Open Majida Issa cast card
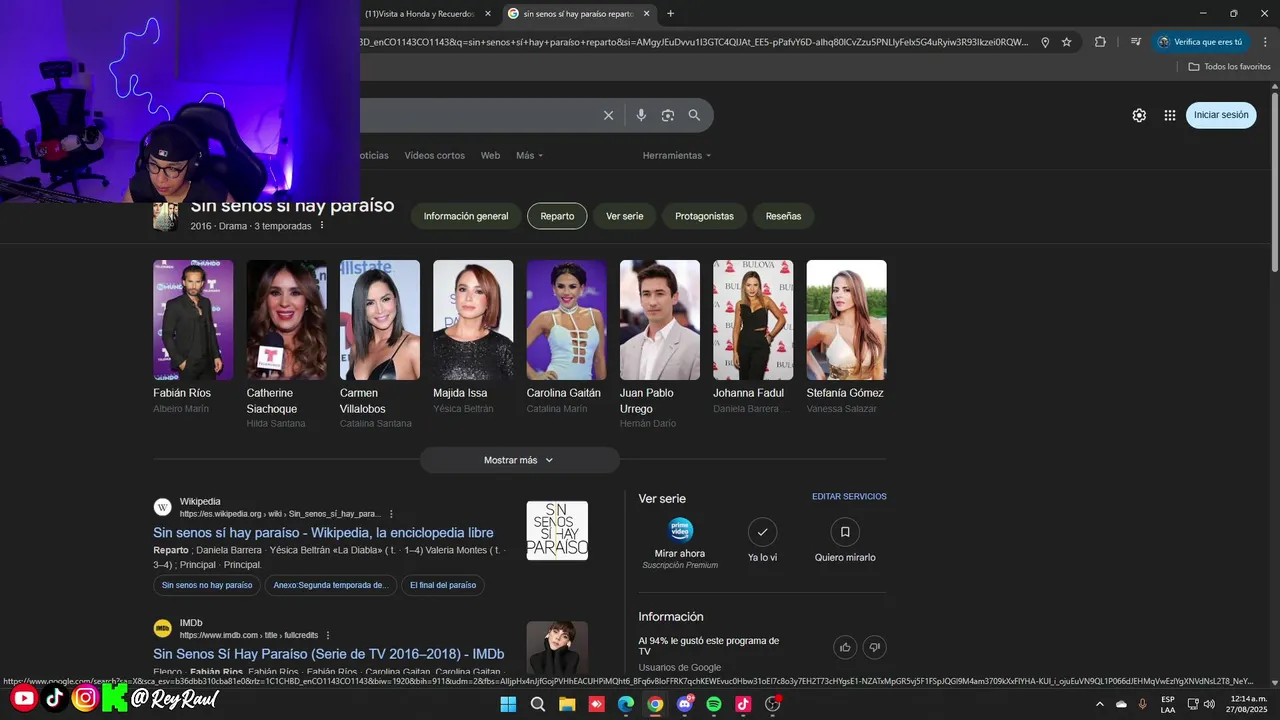1280x720 pixels. (x=473, y=337)
